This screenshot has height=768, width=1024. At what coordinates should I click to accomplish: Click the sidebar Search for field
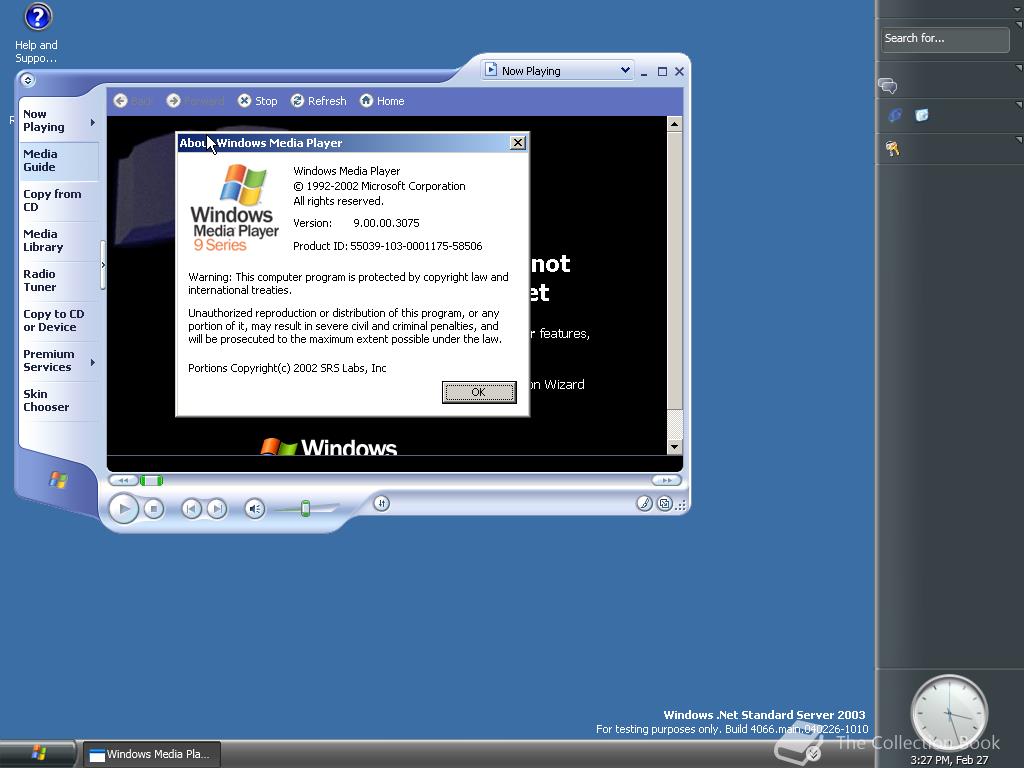945,39
